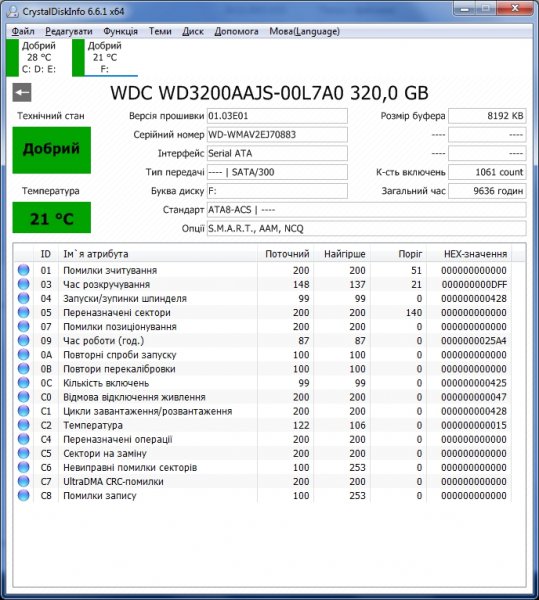Click HEX value 000000000047
The height and width of the screenshot is (600, 539).
pos(474,397)
